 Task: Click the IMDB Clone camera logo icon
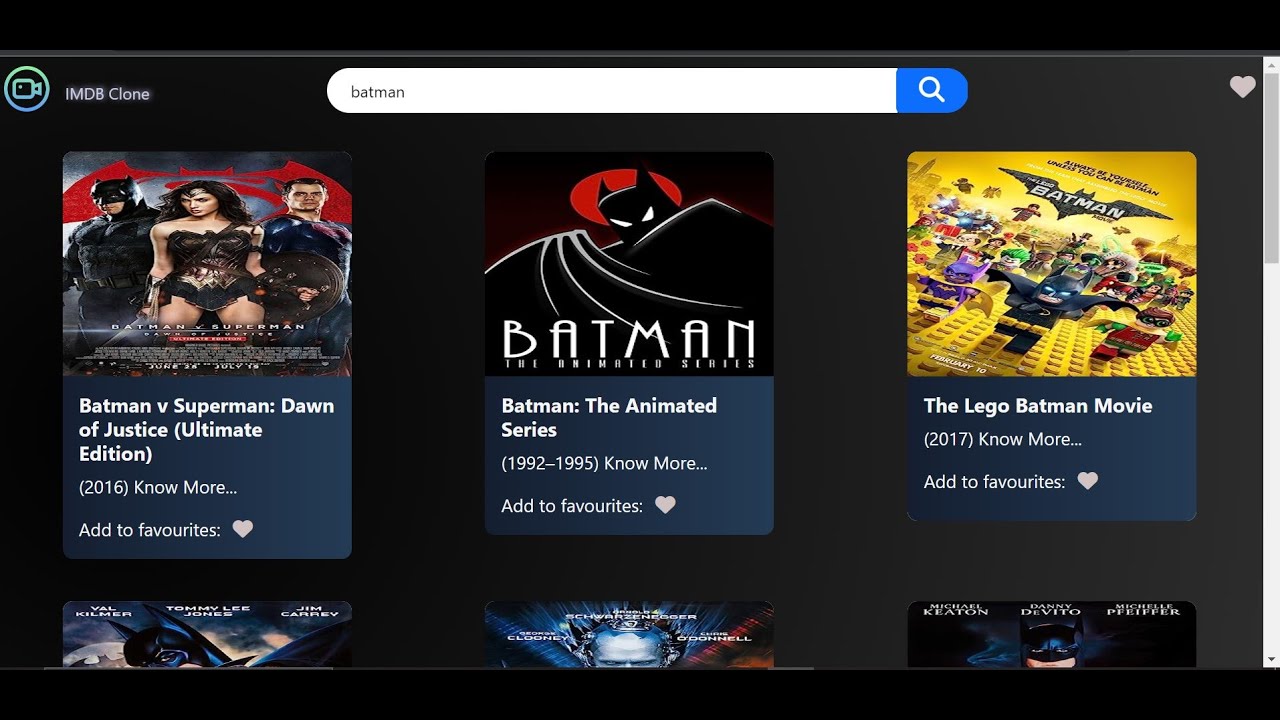point(27,90)
